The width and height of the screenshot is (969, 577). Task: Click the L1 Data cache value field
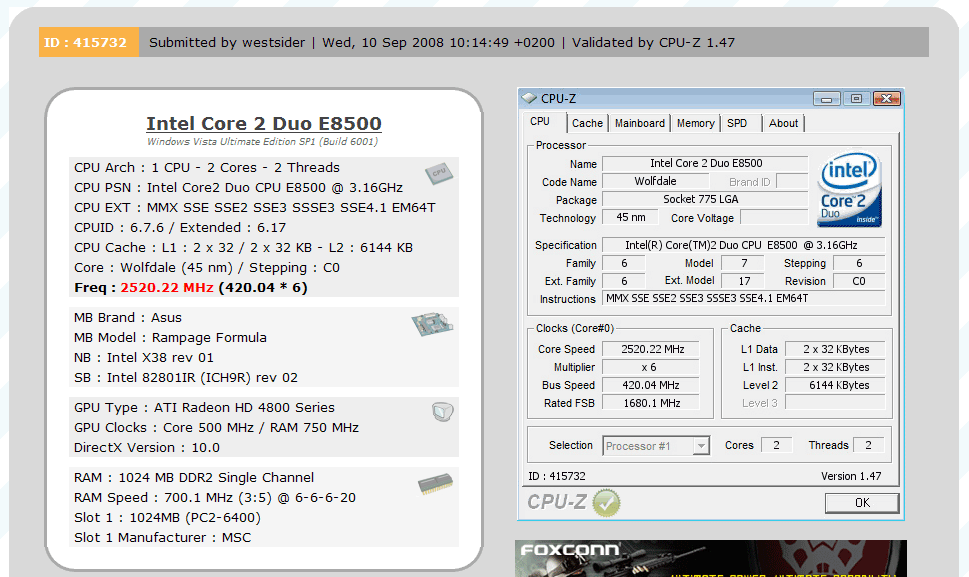coord(835,349)
